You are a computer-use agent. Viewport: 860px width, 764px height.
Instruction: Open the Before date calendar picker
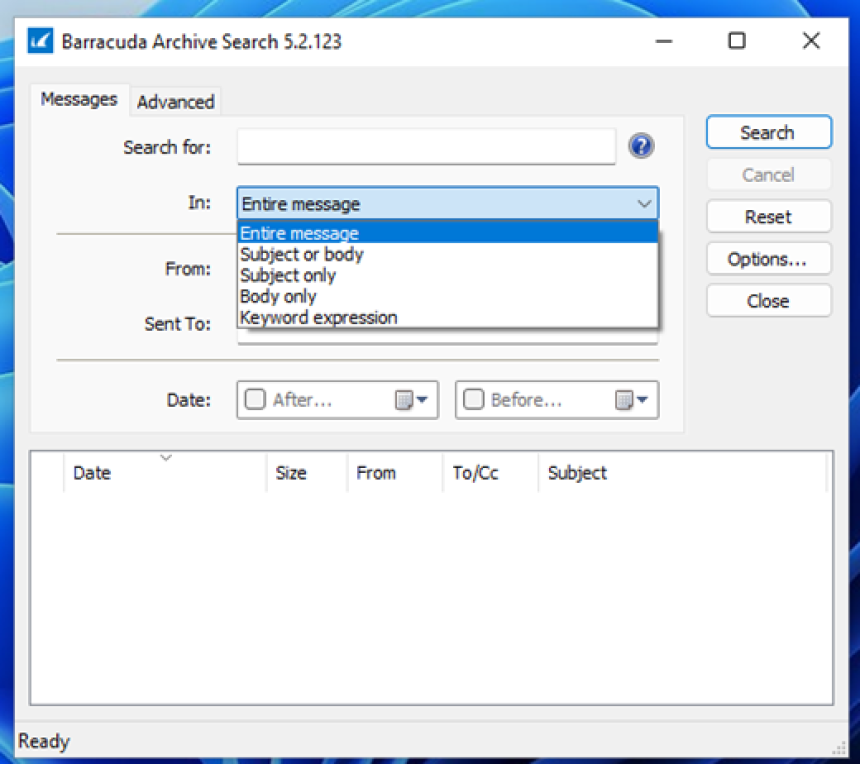tap(631, 400)
